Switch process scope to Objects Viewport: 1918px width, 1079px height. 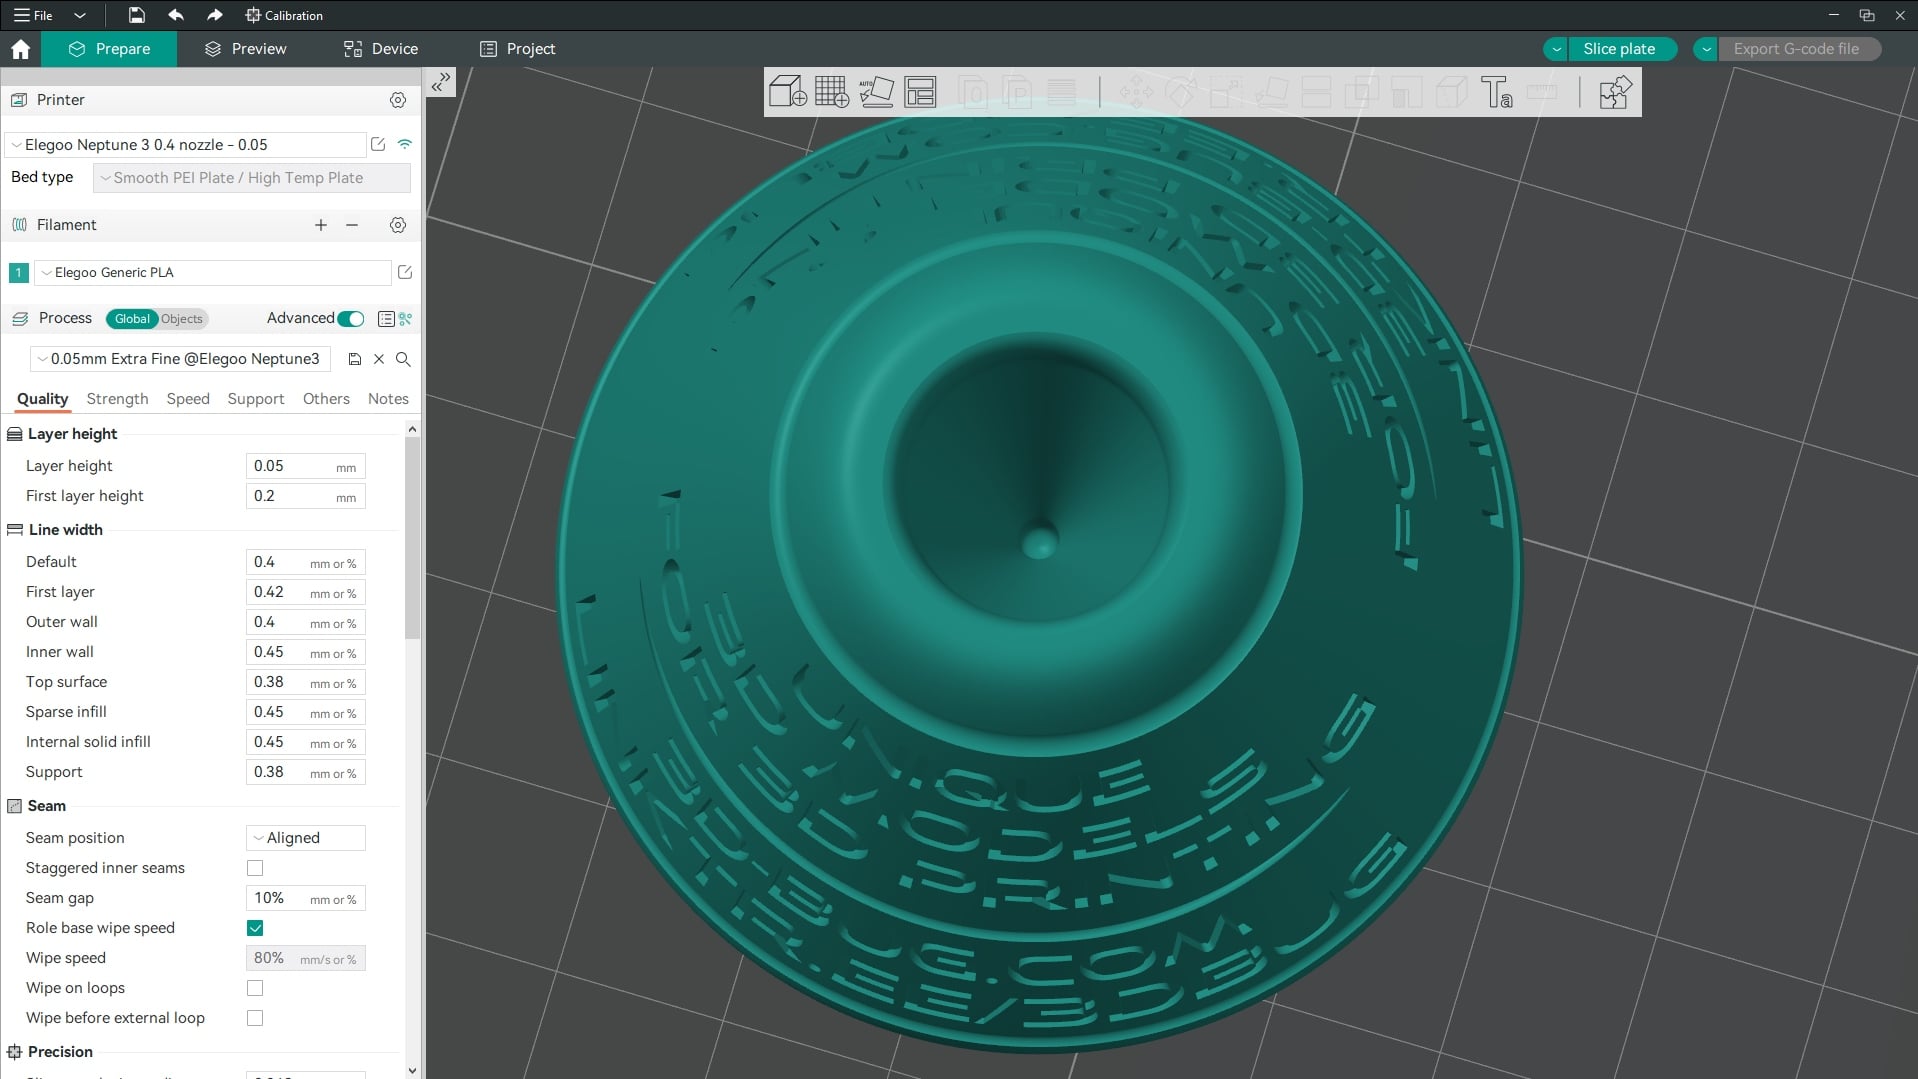pyautogui.click(x=182, y=319)
